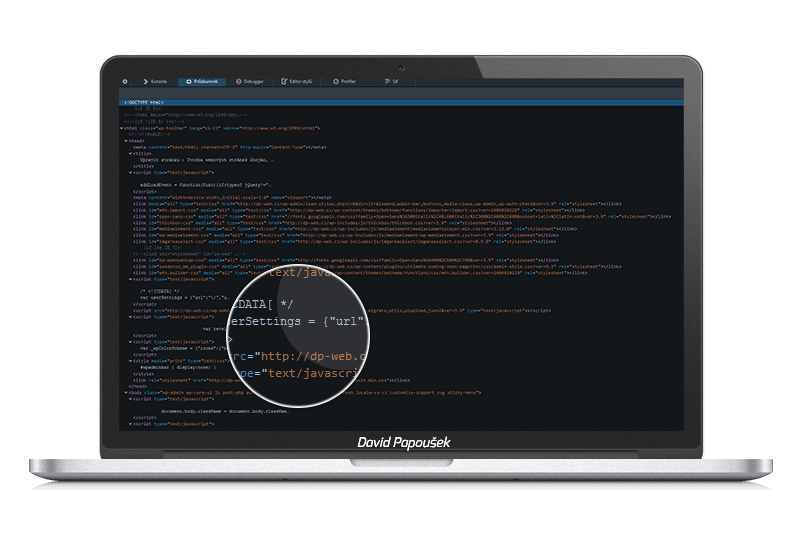The width and height of the screenshot is (800, 534).
Task: Collapse the style media print element
Action: tap(131, 361)
